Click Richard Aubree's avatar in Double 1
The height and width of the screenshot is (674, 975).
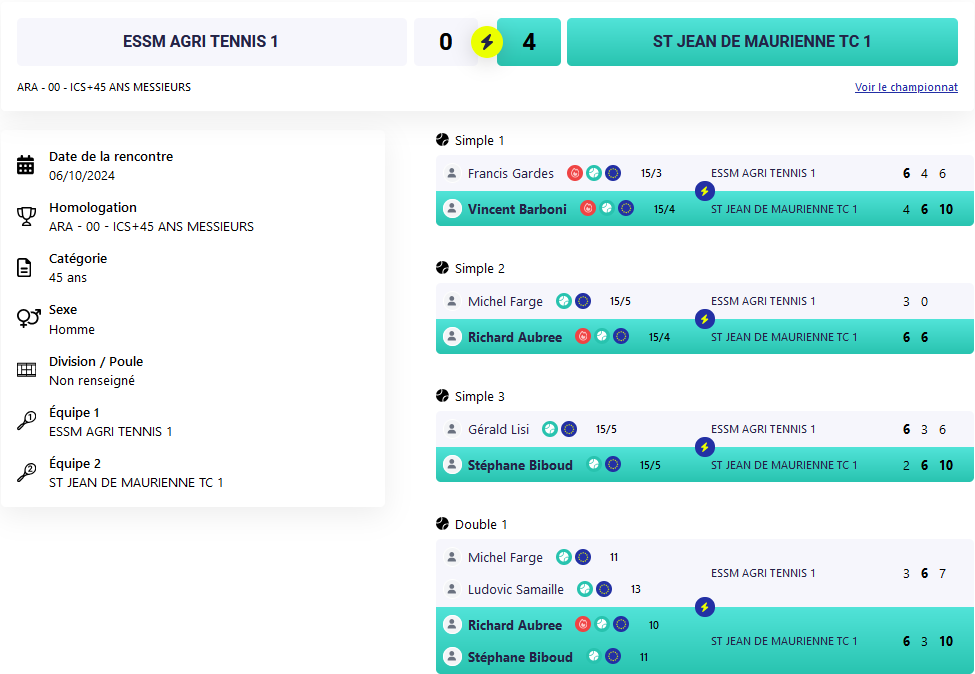coord(452,625)
